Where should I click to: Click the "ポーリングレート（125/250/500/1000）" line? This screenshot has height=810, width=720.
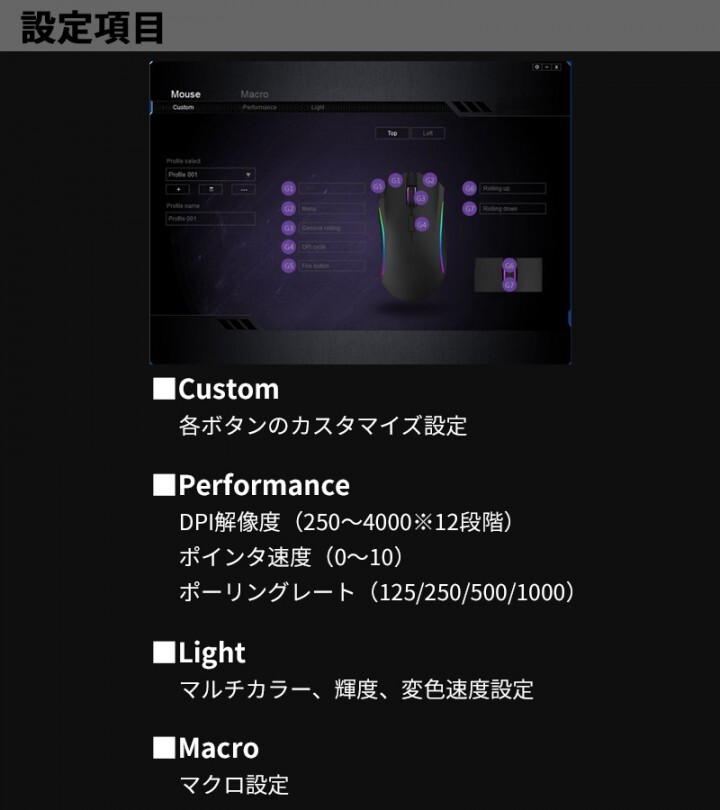pyautogui.click(x=377, y=592)
